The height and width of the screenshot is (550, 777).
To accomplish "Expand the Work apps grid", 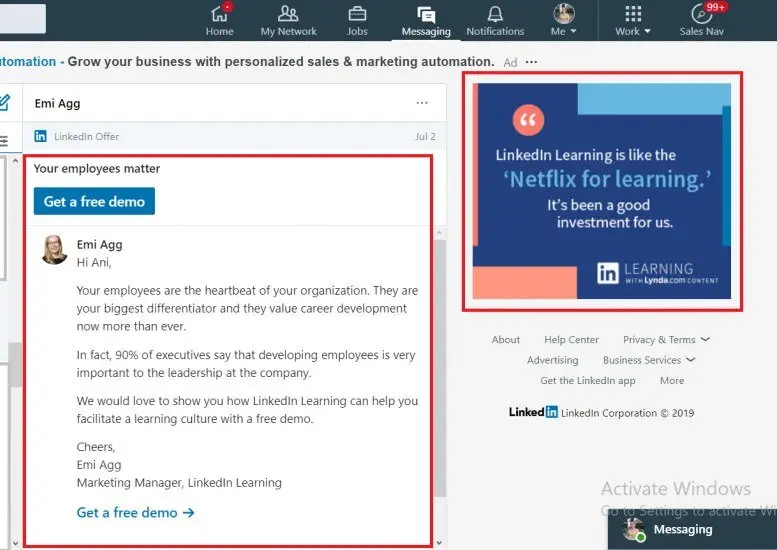I will point(633,14).
